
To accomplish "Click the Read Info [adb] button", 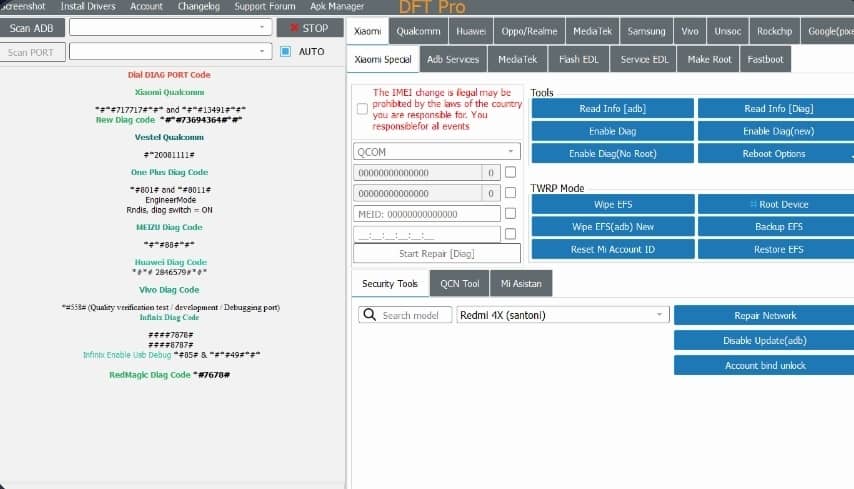I will click(612, 108).
